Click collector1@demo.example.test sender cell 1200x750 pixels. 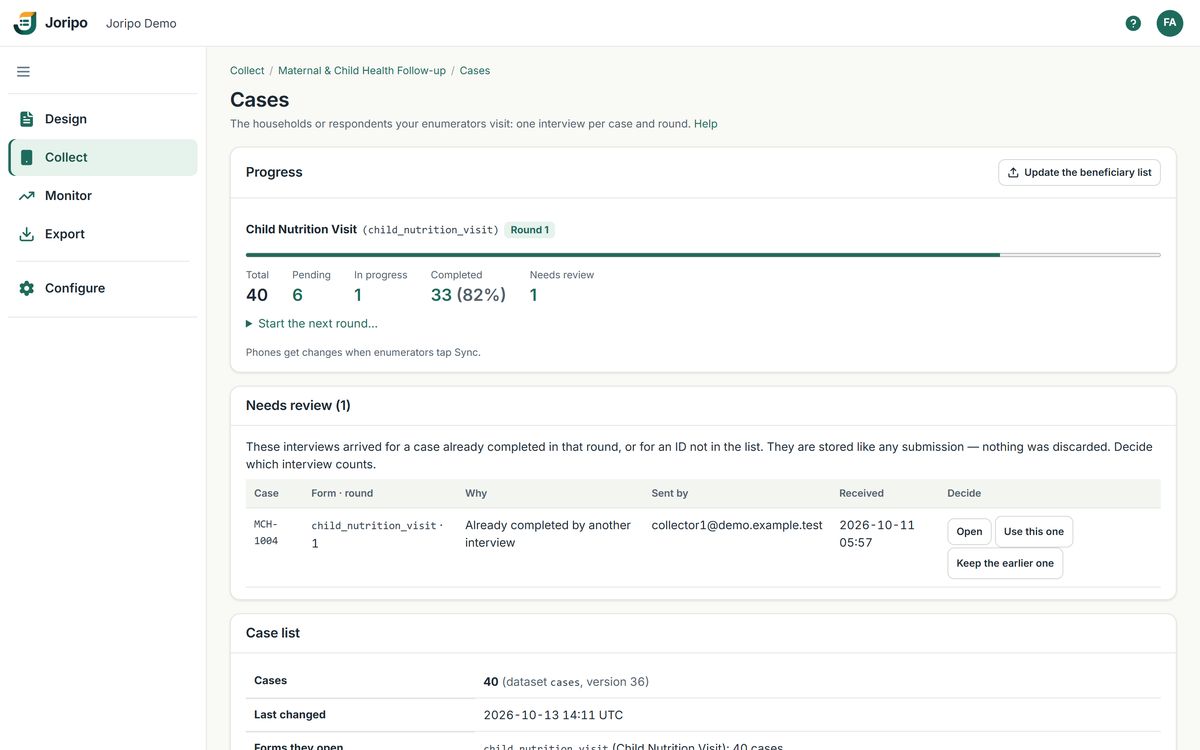pos(737,525)
